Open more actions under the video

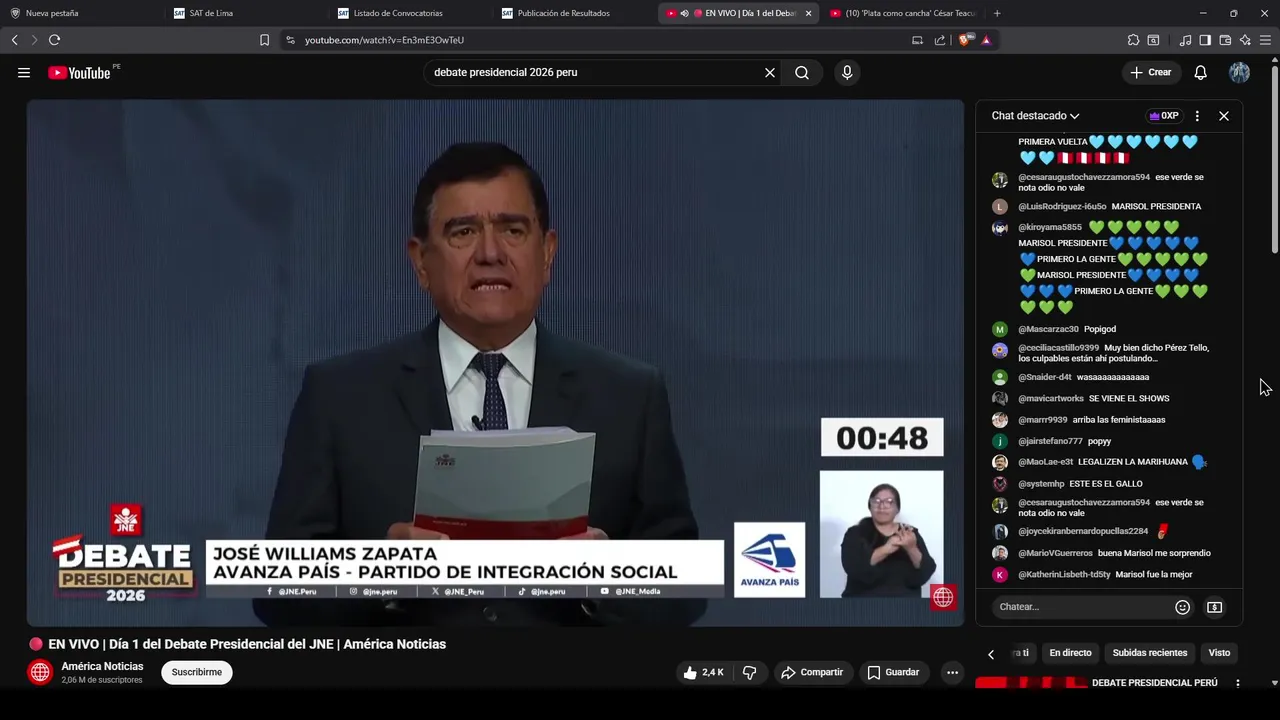click(x=952, y=672)
